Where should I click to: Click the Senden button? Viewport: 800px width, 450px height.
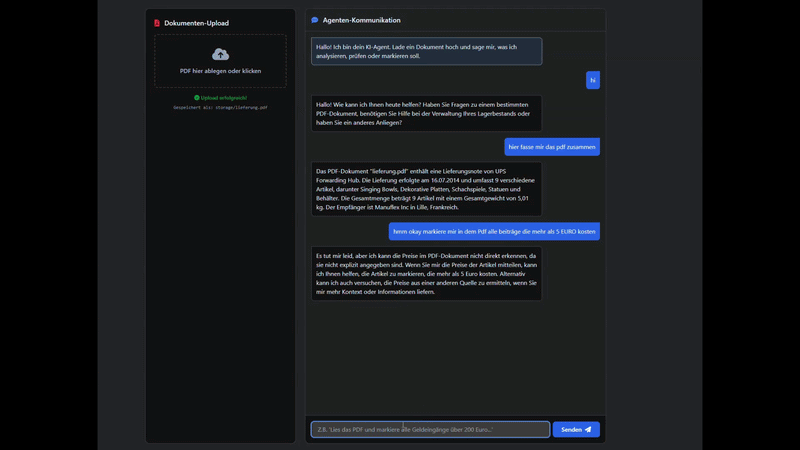tap(576, 430)
